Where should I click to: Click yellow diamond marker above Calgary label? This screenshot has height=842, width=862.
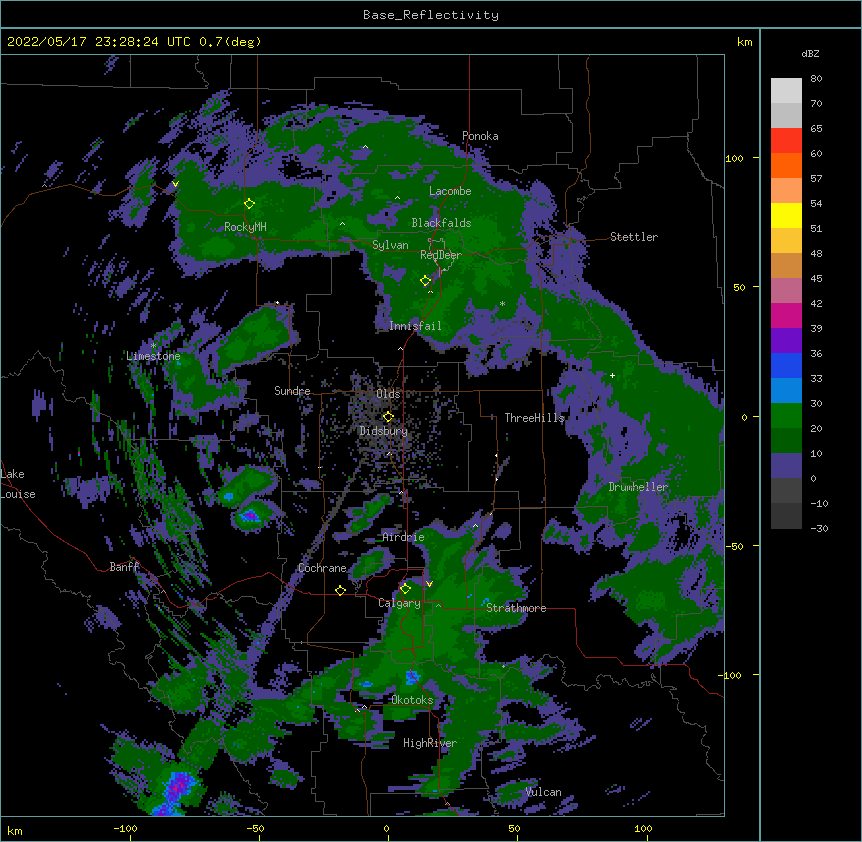(405, 589)
